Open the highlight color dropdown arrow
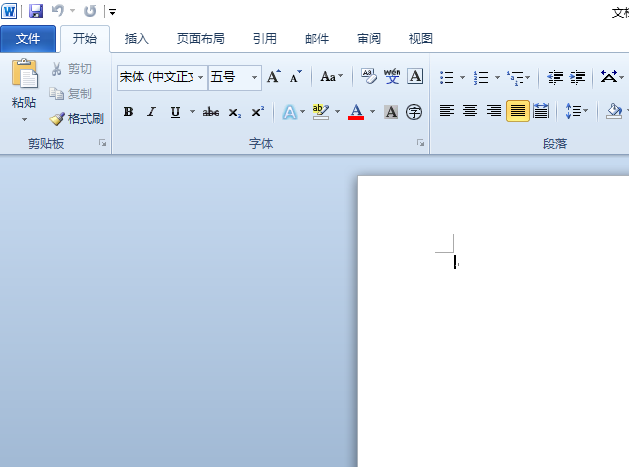 (x=337, y=112)
